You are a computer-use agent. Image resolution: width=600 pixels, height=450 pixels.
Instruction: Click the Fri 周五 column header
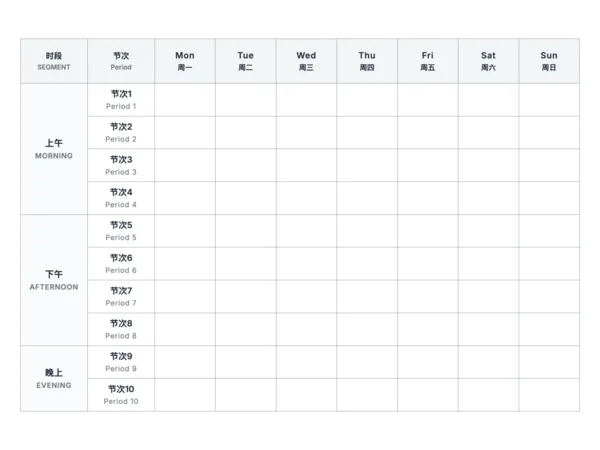[428, 61]
